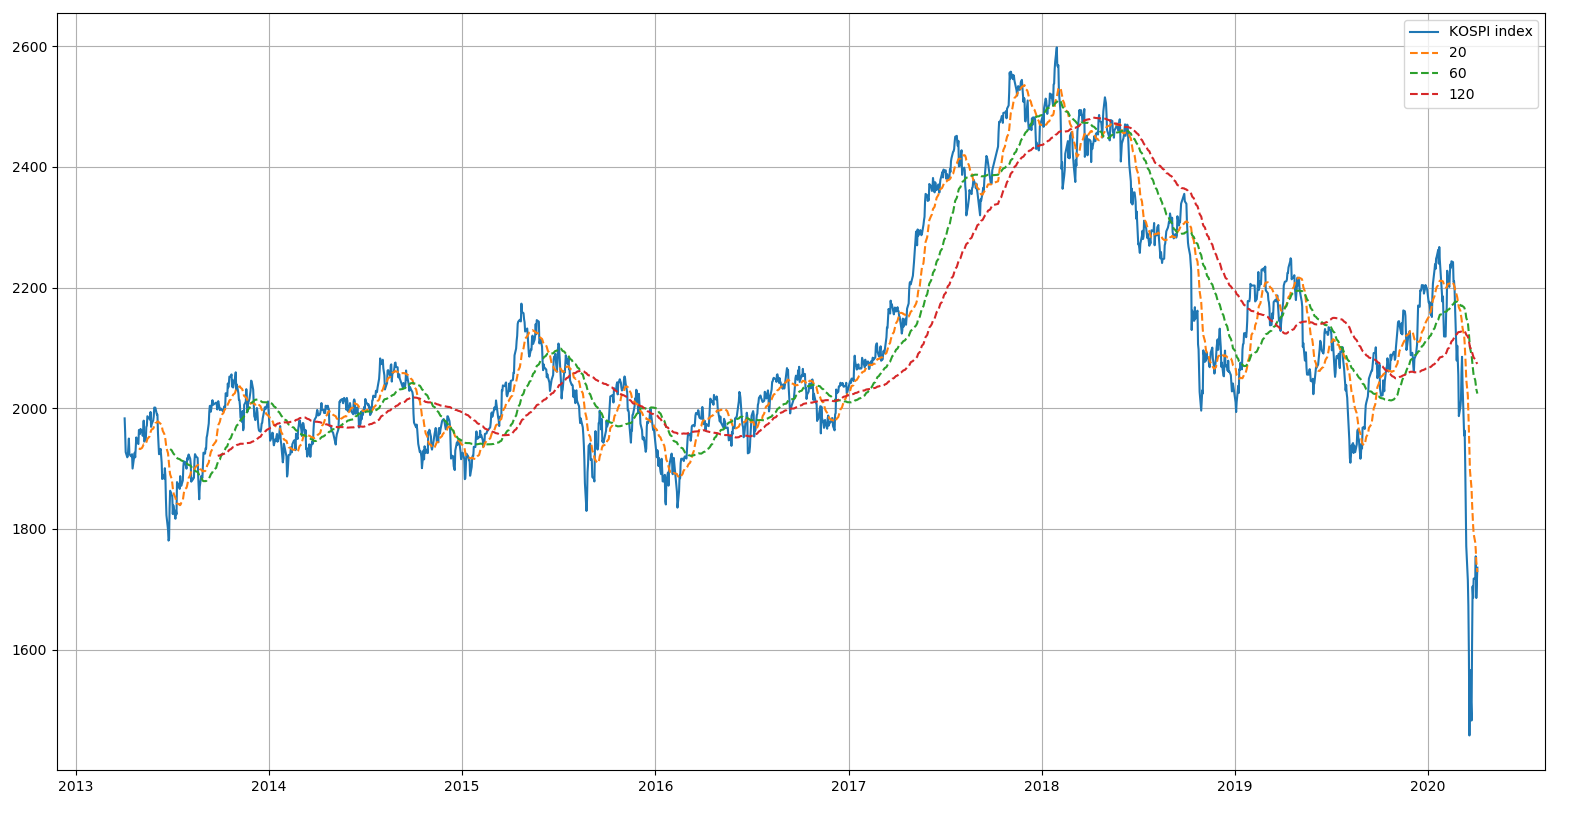Click the 2014 x-axis tick label
The width and height of the screenshot is (1571, 816).
[269, 786]
